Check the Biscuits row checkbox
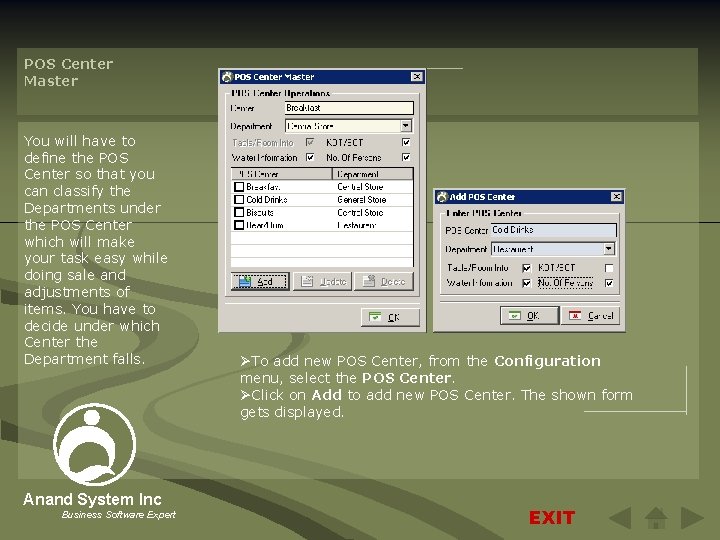The height and width of the screenshot is (540, 720). tap(239, 213)
